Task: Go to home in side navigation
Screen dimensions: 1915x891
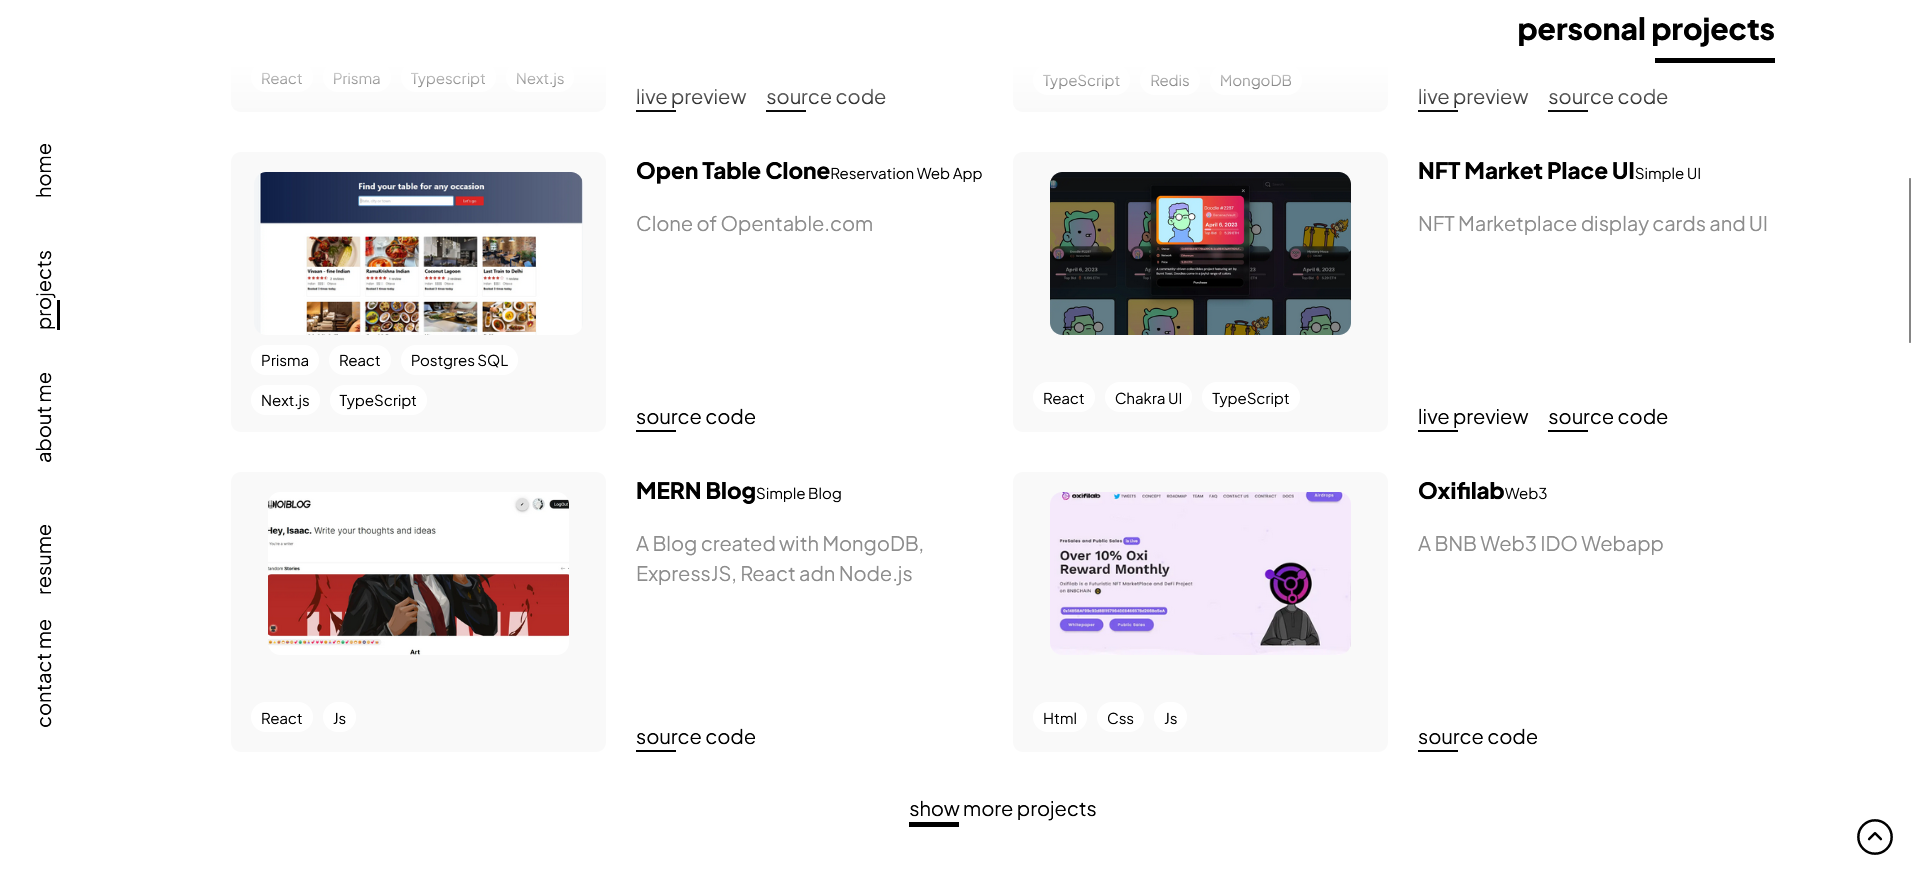Action: click(x=44, y=170)
